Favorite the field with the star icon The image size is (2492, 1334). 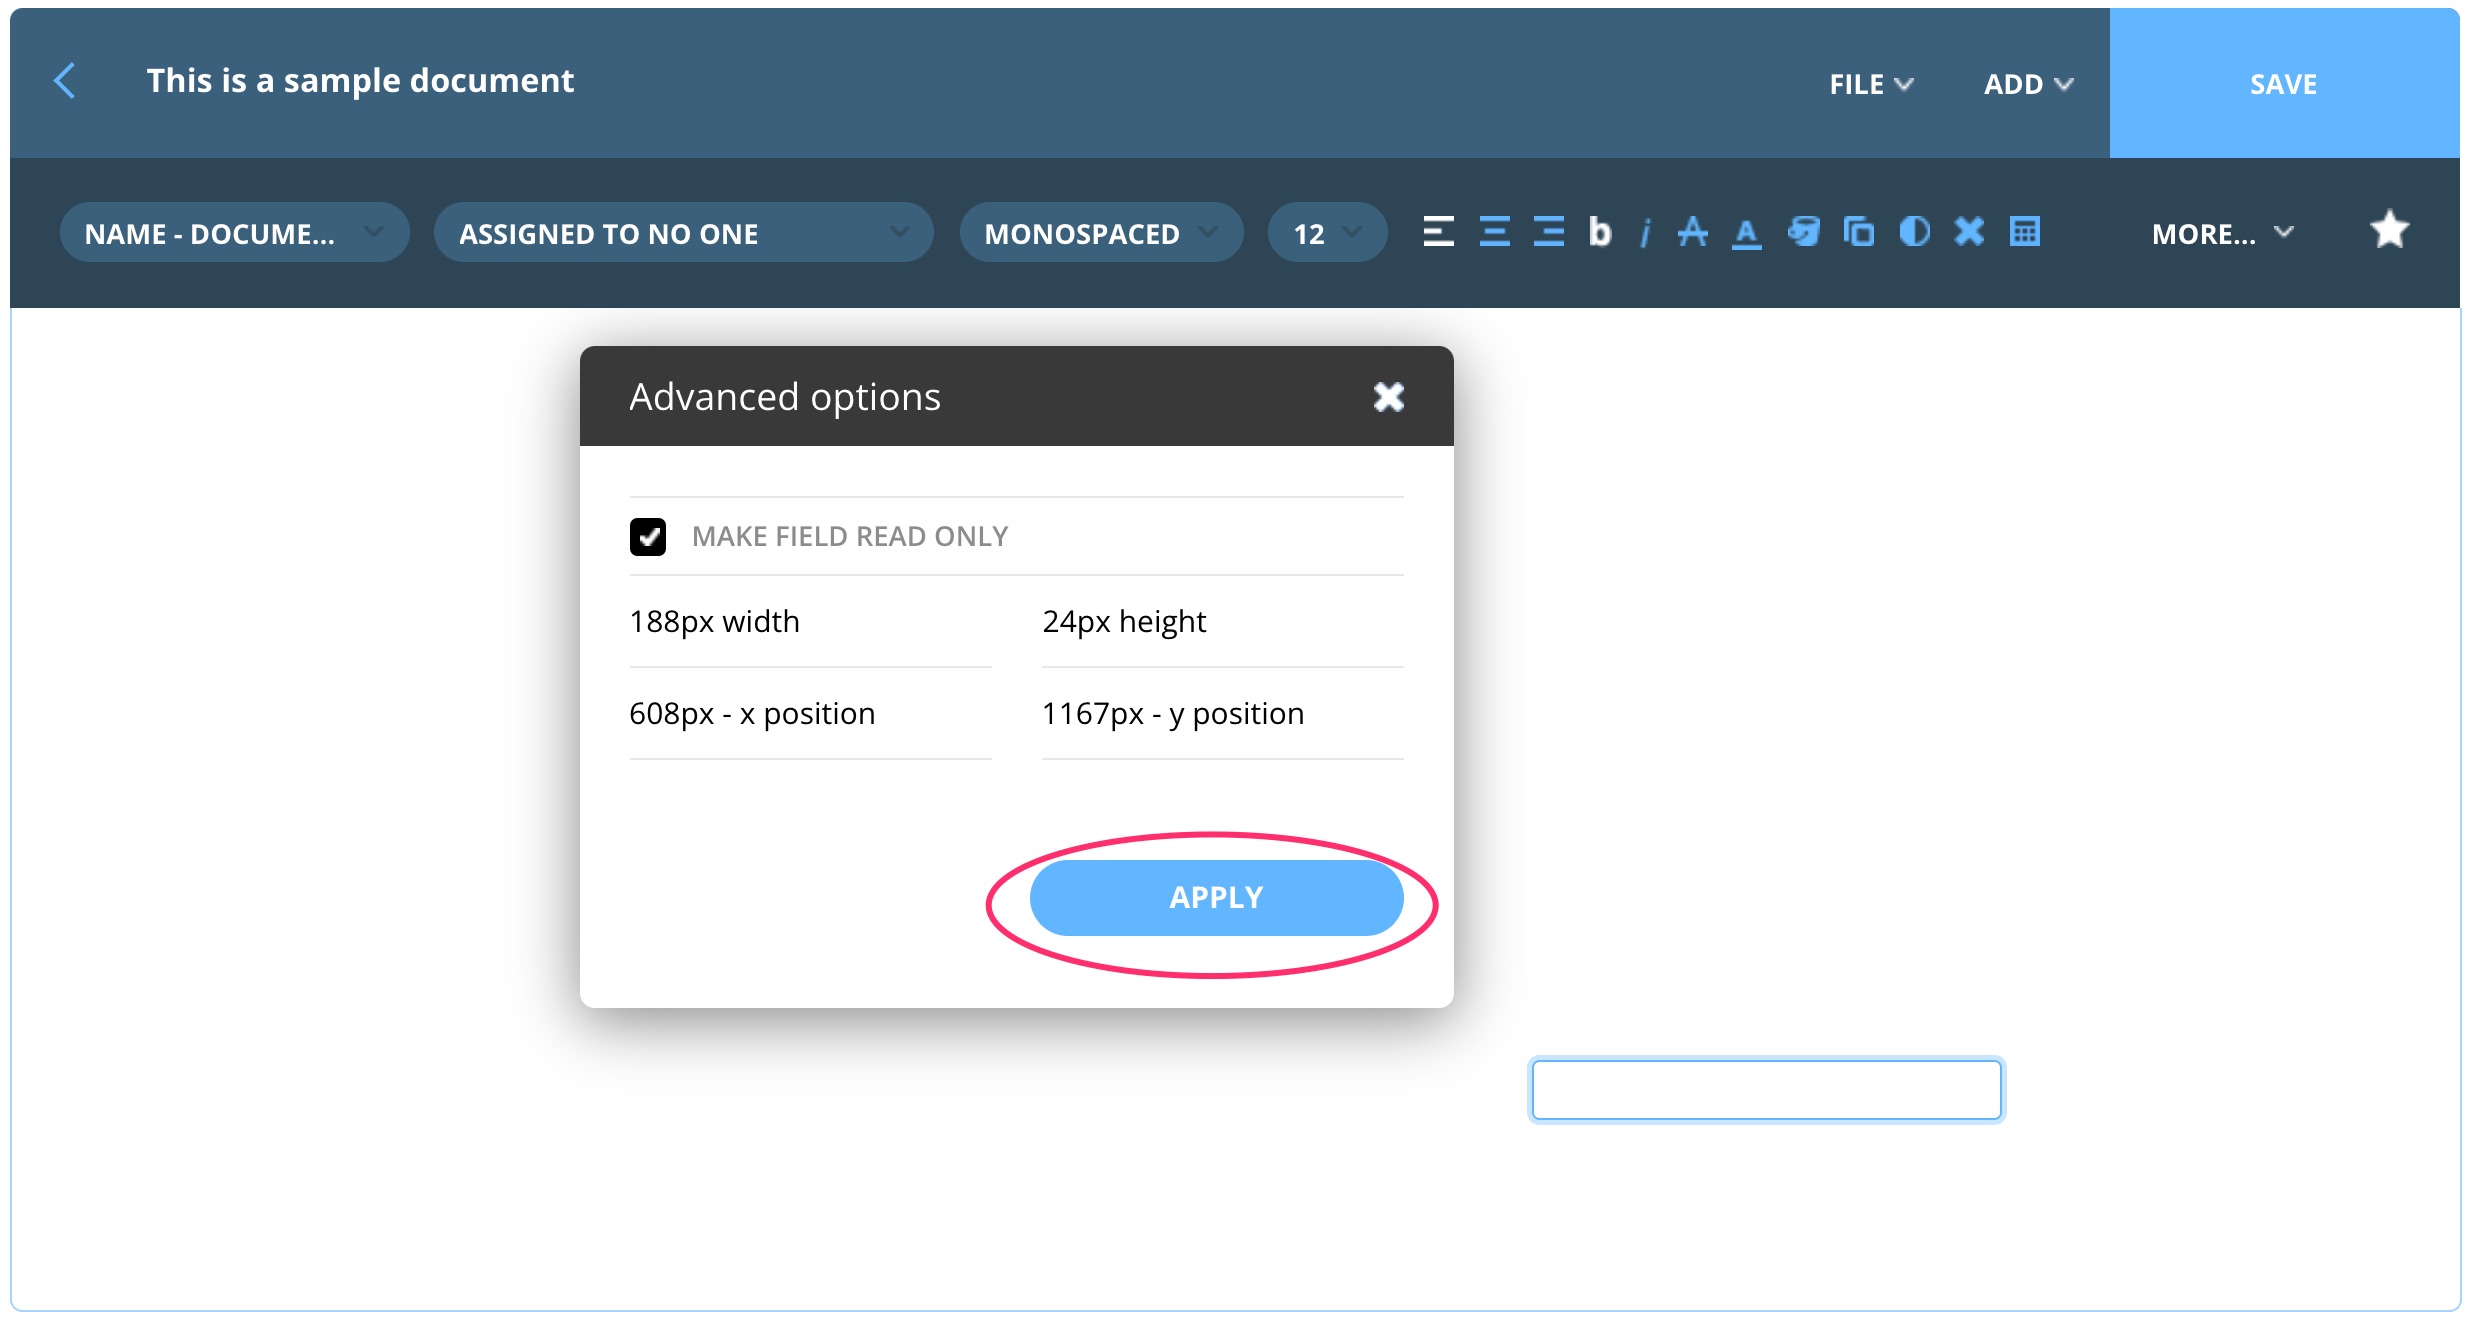coord(2390,230)
